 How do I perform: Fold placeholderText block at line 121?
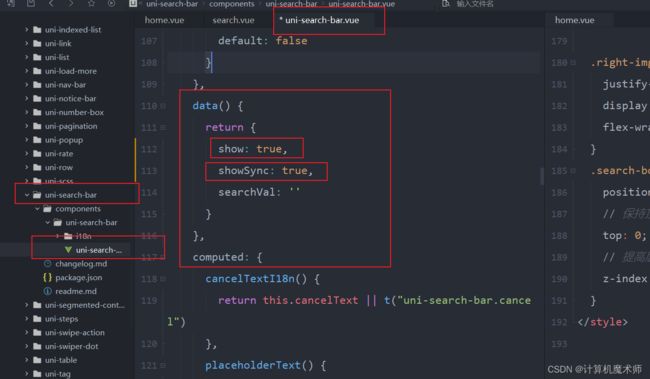tap(163, 366)
